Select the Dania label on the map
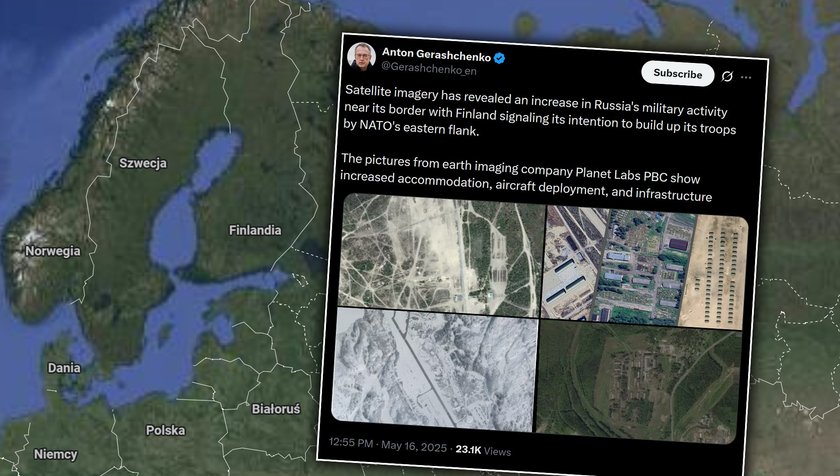Screen dimensions: 840x476 pos(64,368)
